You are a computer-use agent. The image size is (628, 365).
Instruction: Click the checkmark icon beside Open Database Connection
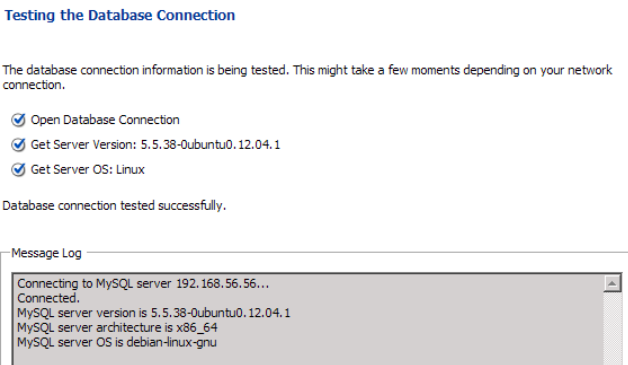pos(18,120)
